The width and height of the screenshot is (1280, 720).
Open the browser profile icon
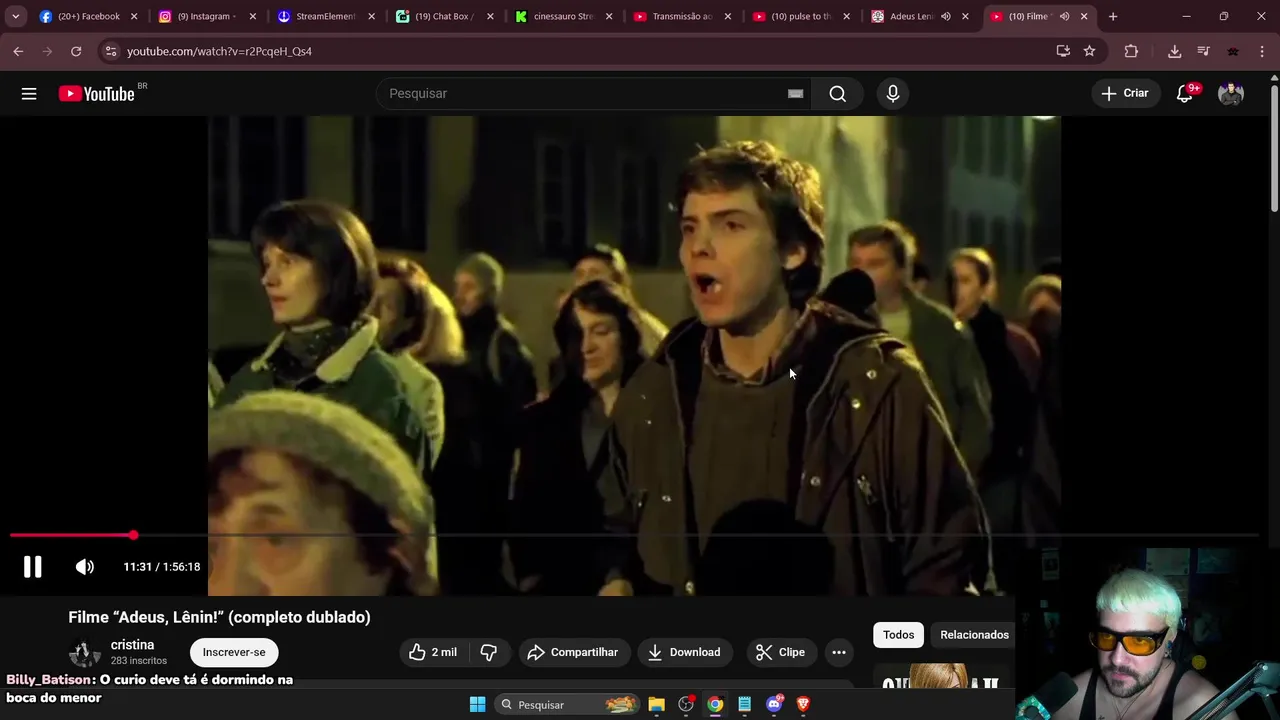(x=1233, y=51)
